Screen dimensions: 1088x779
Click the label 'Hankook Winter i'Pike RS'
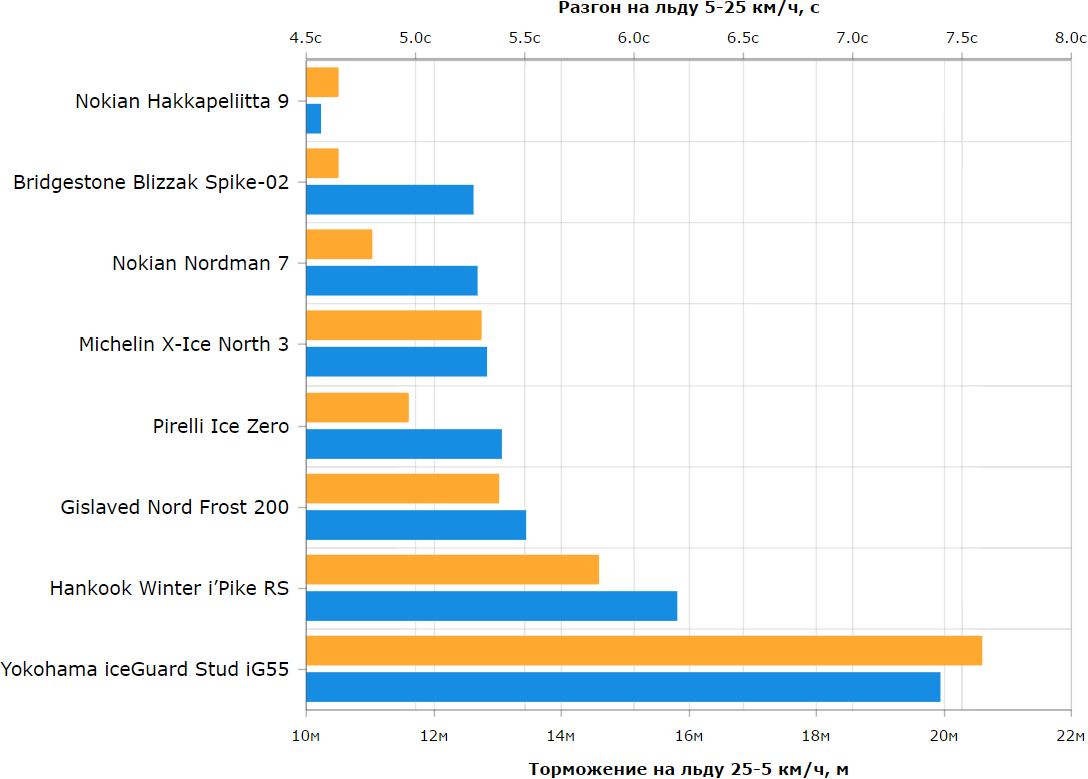169,588
